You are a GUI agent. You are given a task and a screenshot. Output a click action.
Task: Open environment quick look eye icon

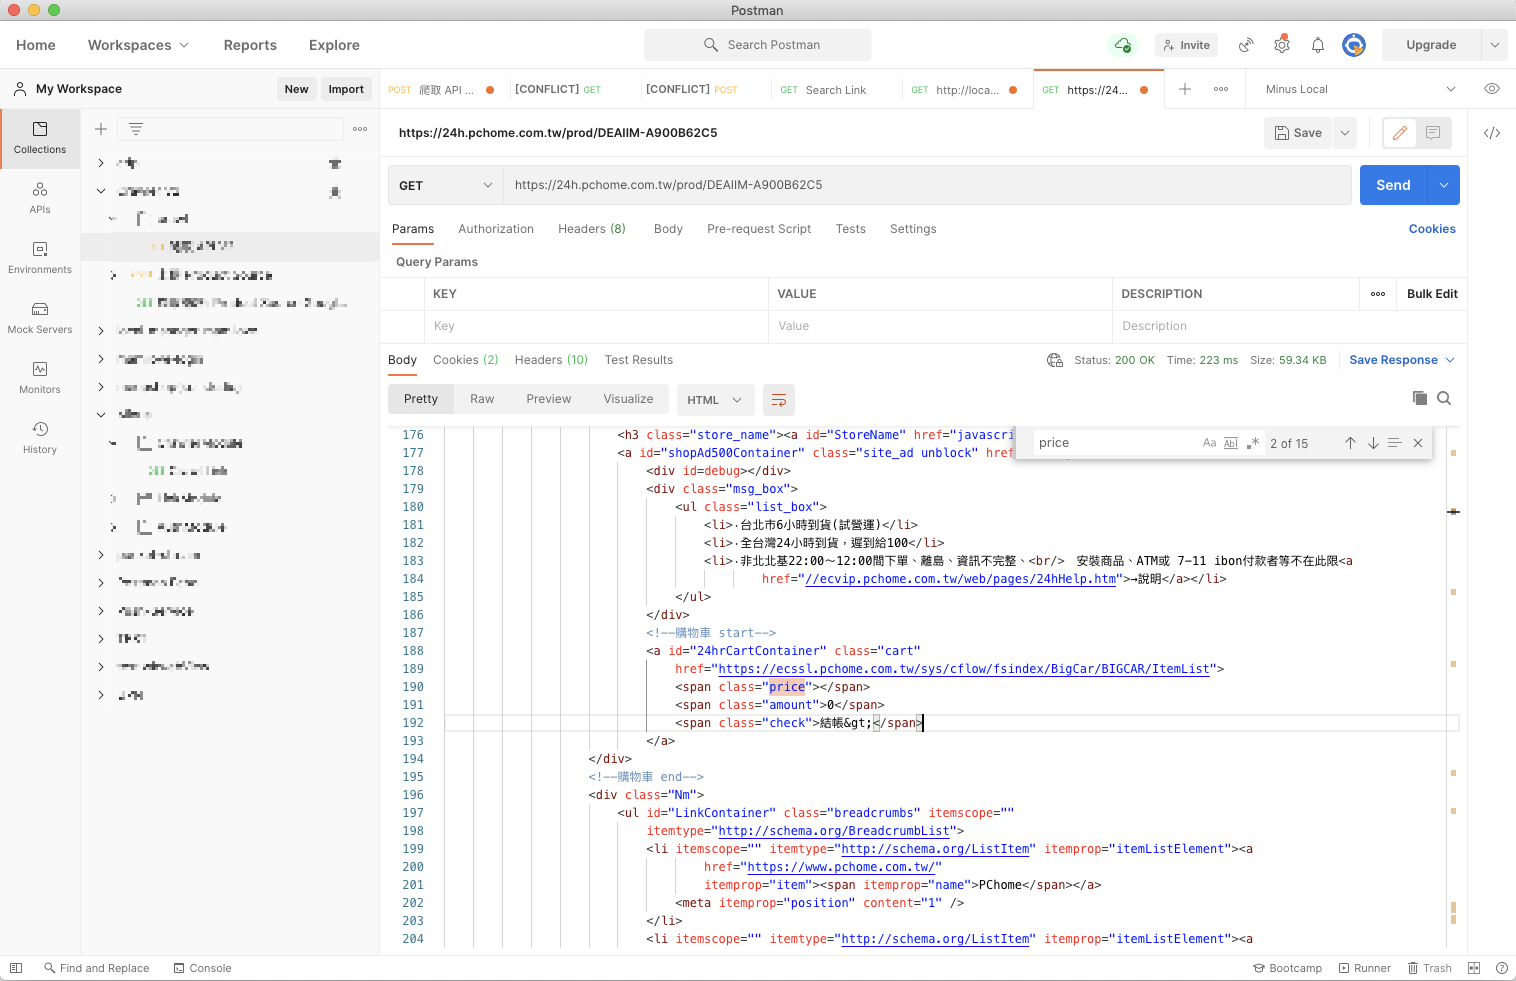[x=1492, y=89]
